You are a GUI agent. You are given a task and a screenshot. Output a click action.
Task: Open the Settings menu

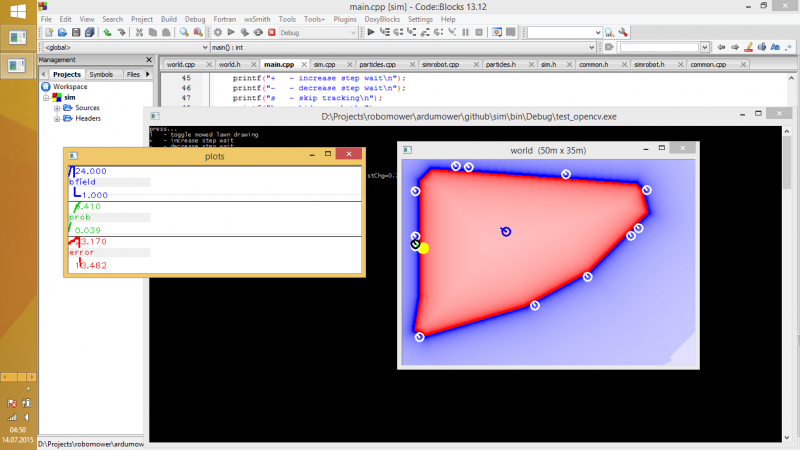(x=420, y=19)
